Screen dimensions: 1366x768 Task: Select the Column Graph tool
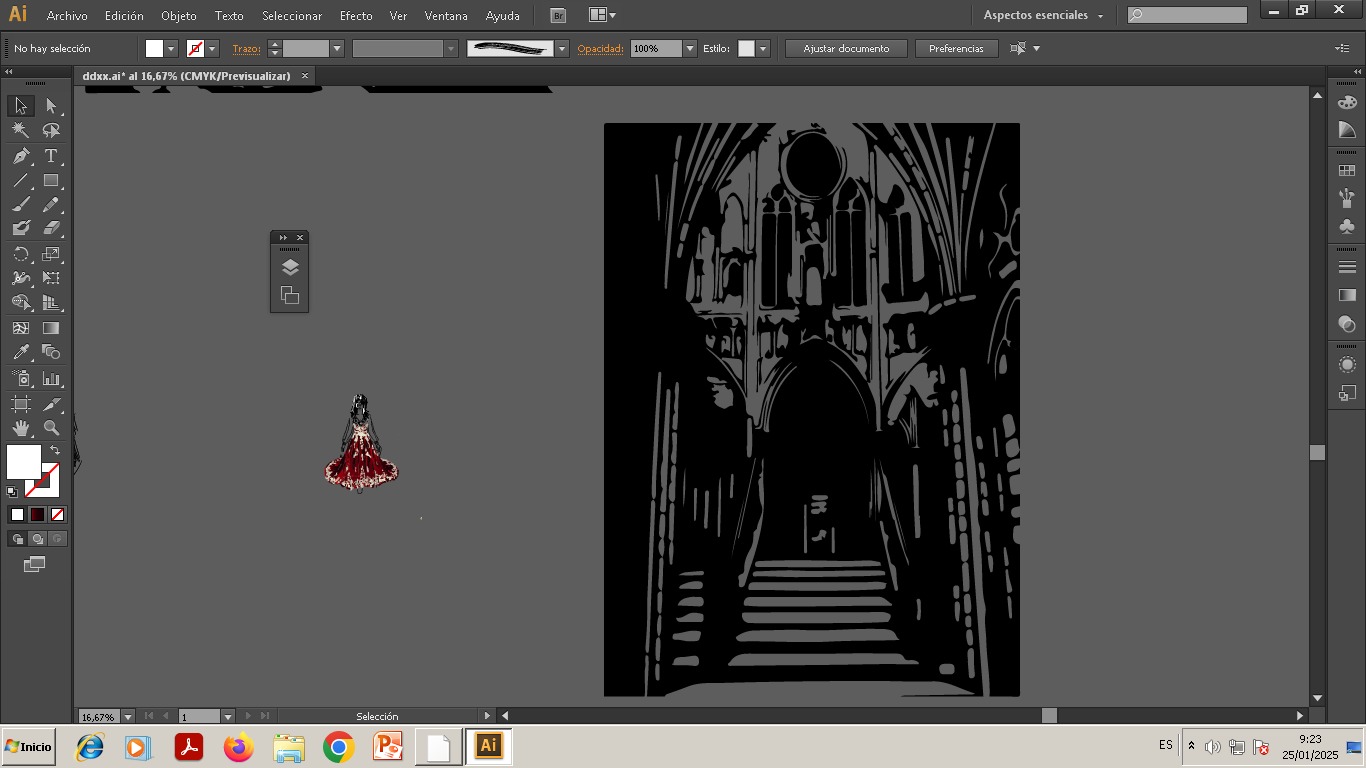(x=51, y=379)
